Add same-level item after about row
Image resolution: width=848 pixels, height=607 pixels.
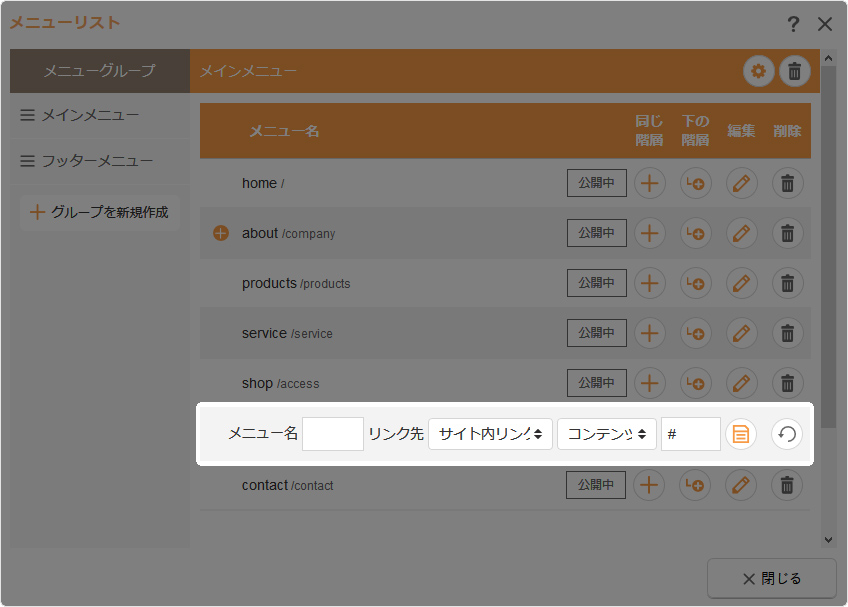coord(650,233)
